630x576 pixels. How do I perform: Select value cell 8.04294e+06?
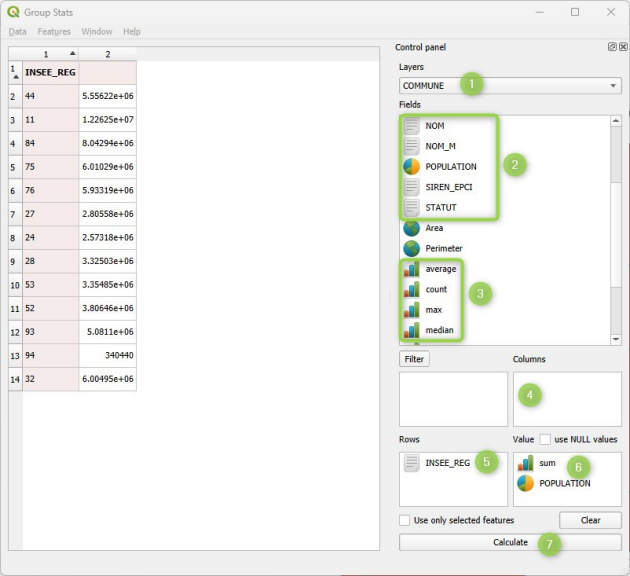tap(108, 143)
